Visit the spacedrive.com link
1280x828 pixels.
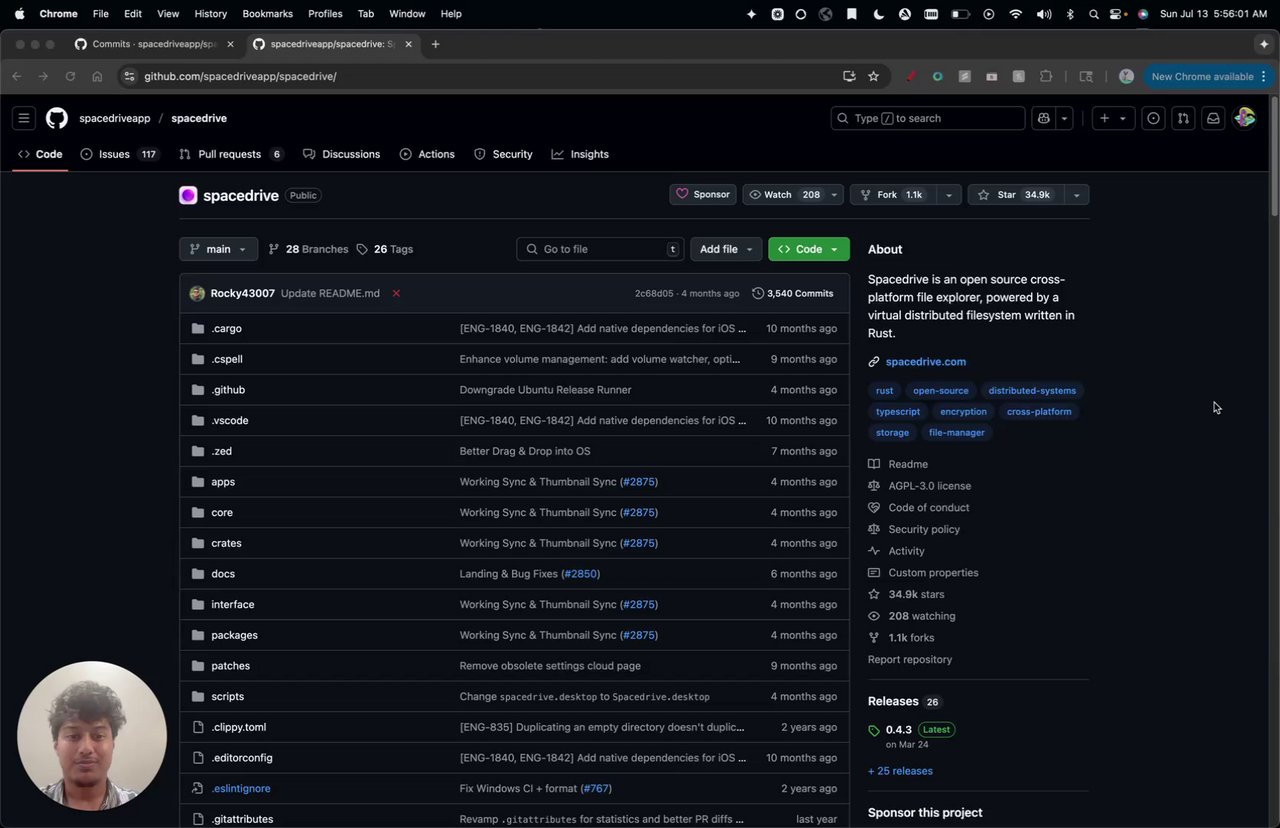tap(926, 362)
